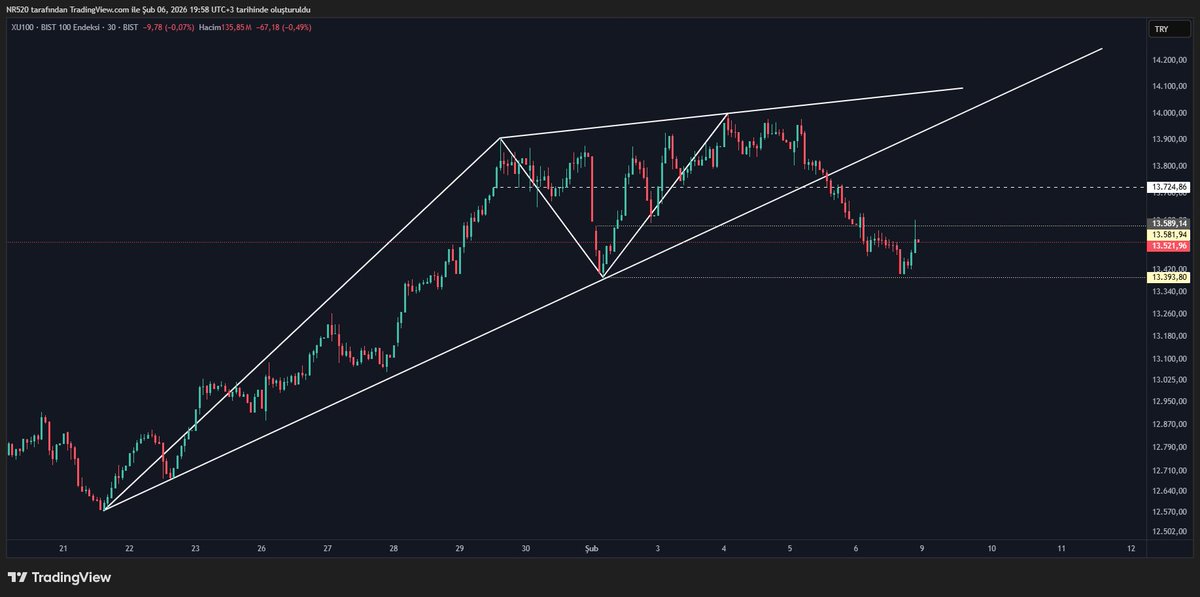Click the 13.180,00 price axis tick
The width and height of the screenshot is (1200, 597).
click(1169, 336)
